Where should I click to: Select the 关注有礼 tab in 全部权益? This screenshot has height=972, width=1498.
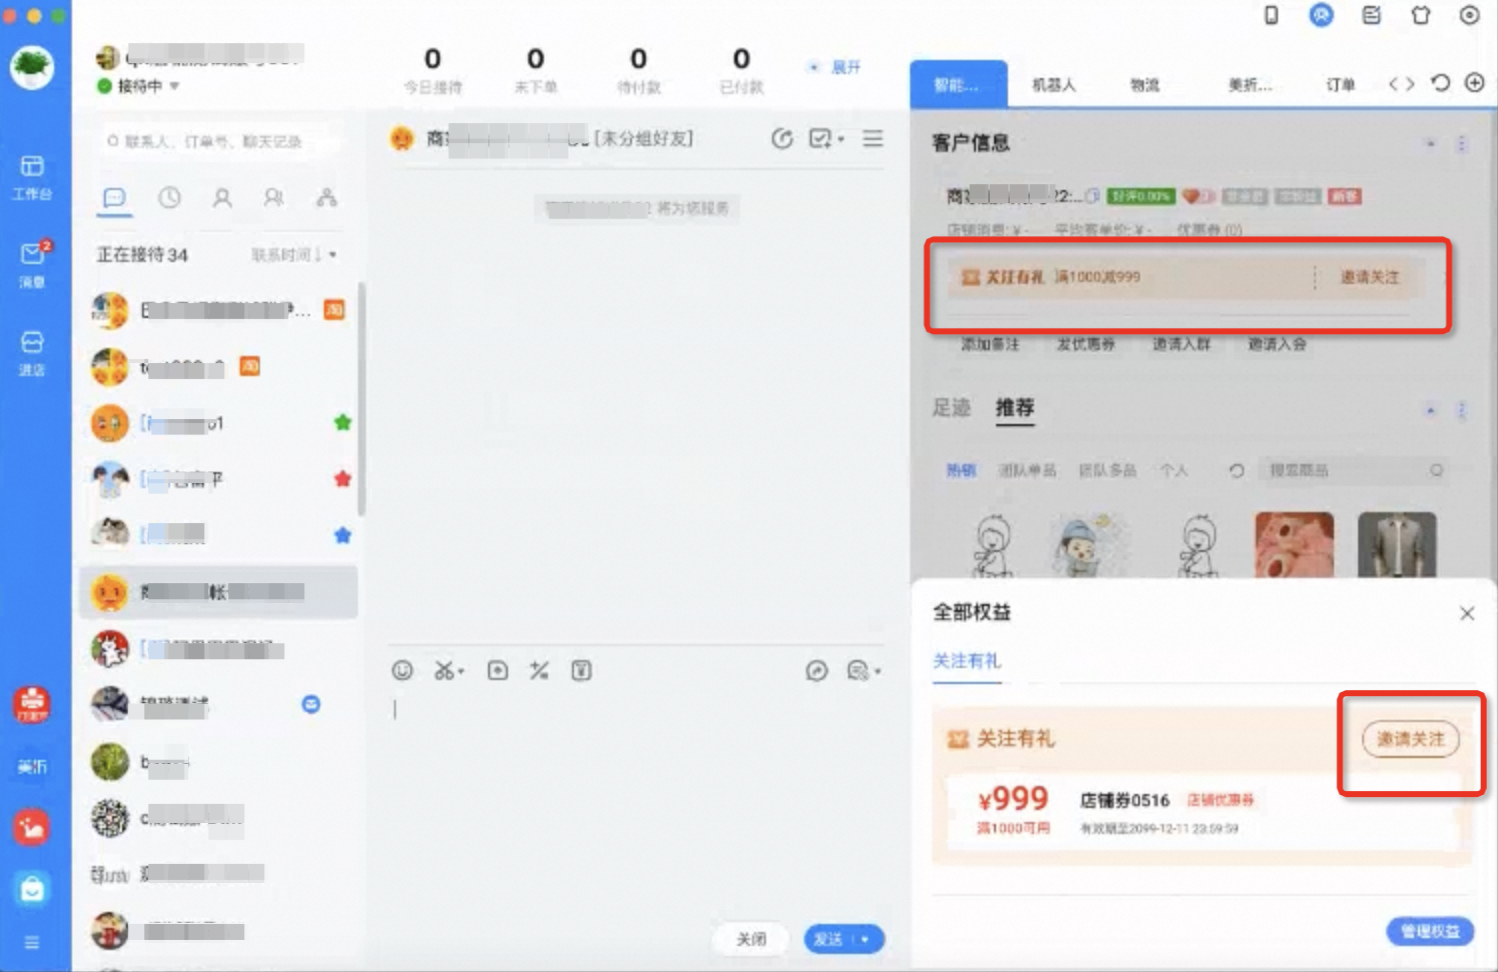[x=967, y=661]
